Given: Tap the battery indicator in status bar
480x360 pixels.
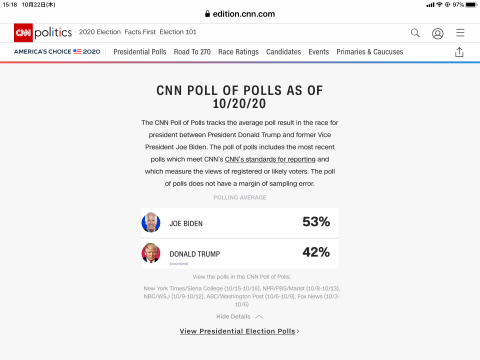Looking at the screenshot, I should pyautogui.click(x=471, y=5).
